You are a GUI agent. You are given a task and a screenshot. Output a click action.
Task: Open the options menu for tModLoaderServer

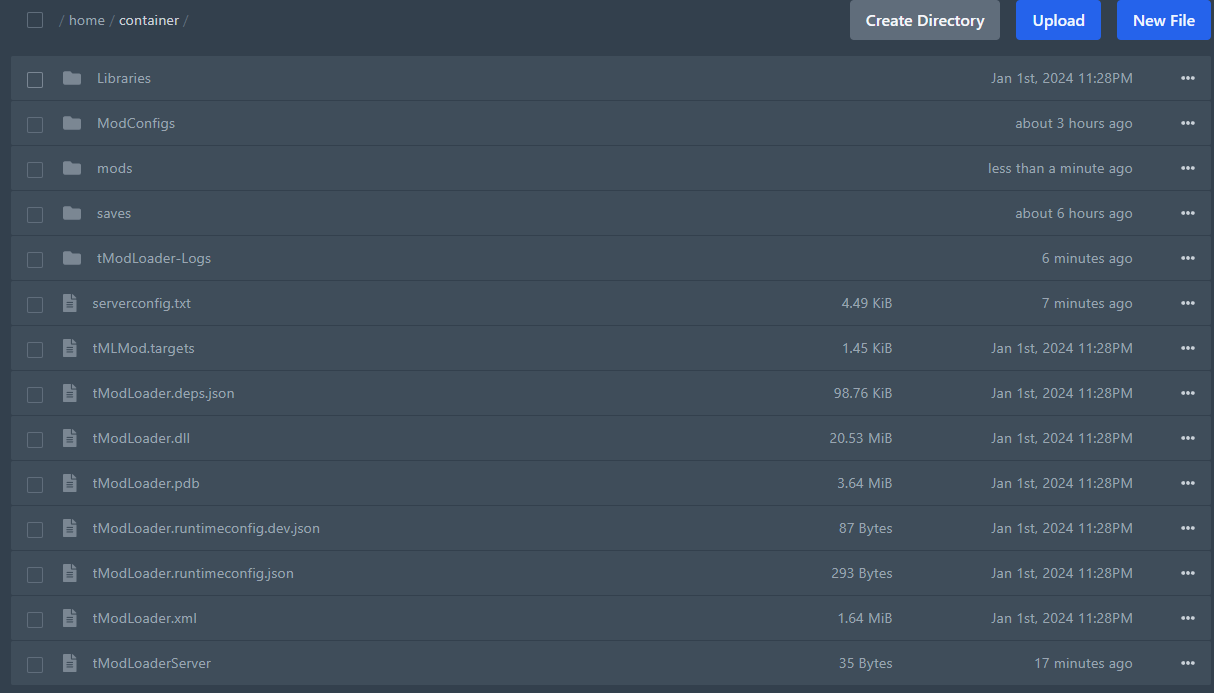click(1188, 663)
